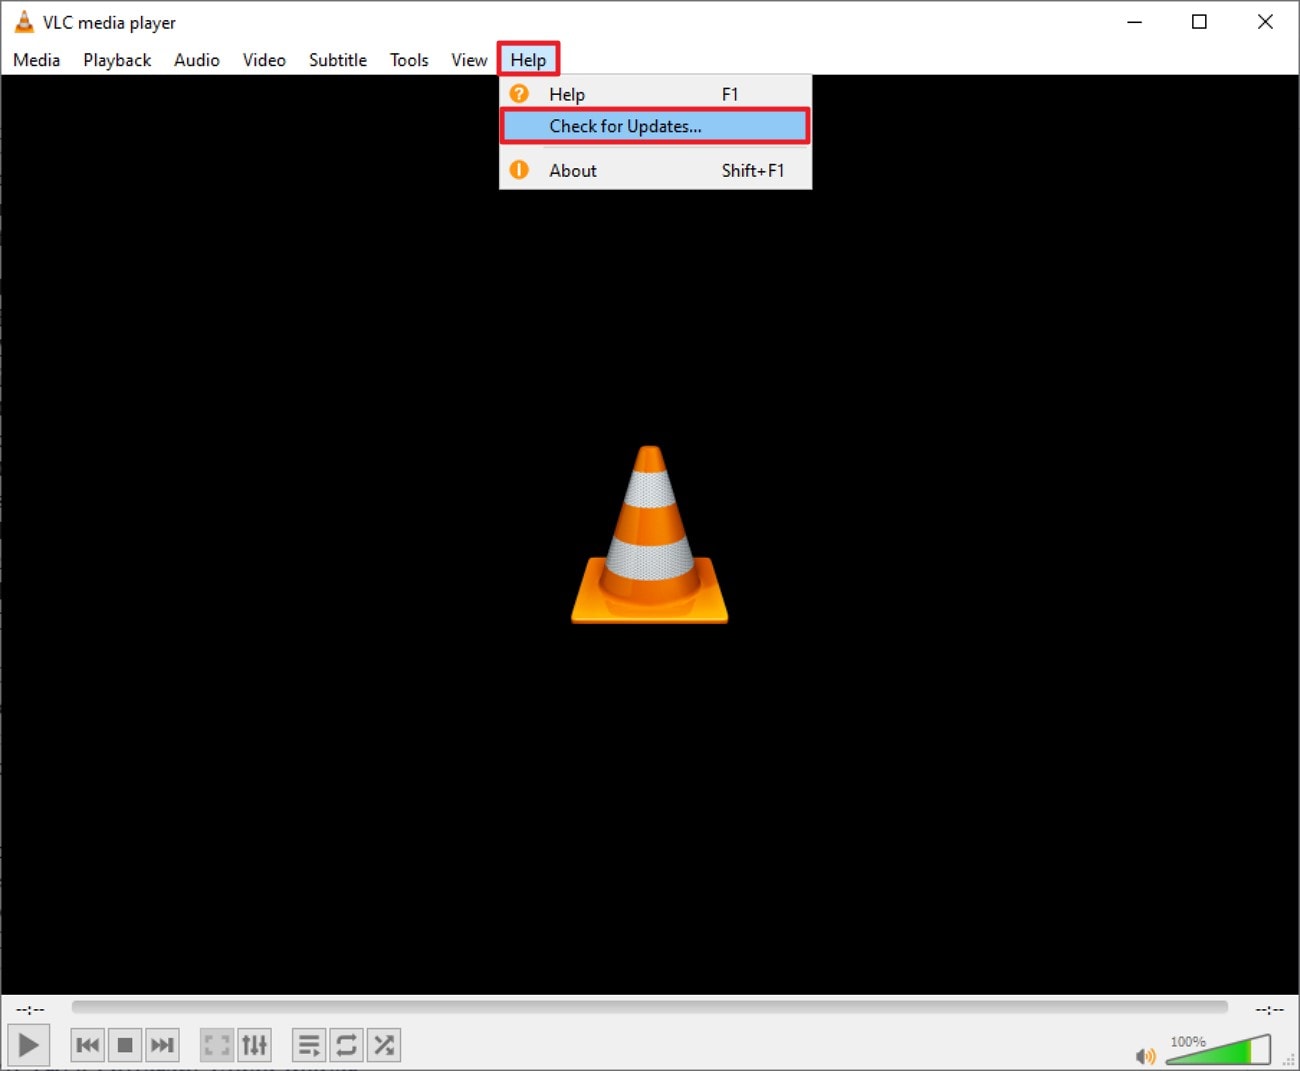Click the Play button
The image size is (1300, 1071).
(x=28, y=1046)
